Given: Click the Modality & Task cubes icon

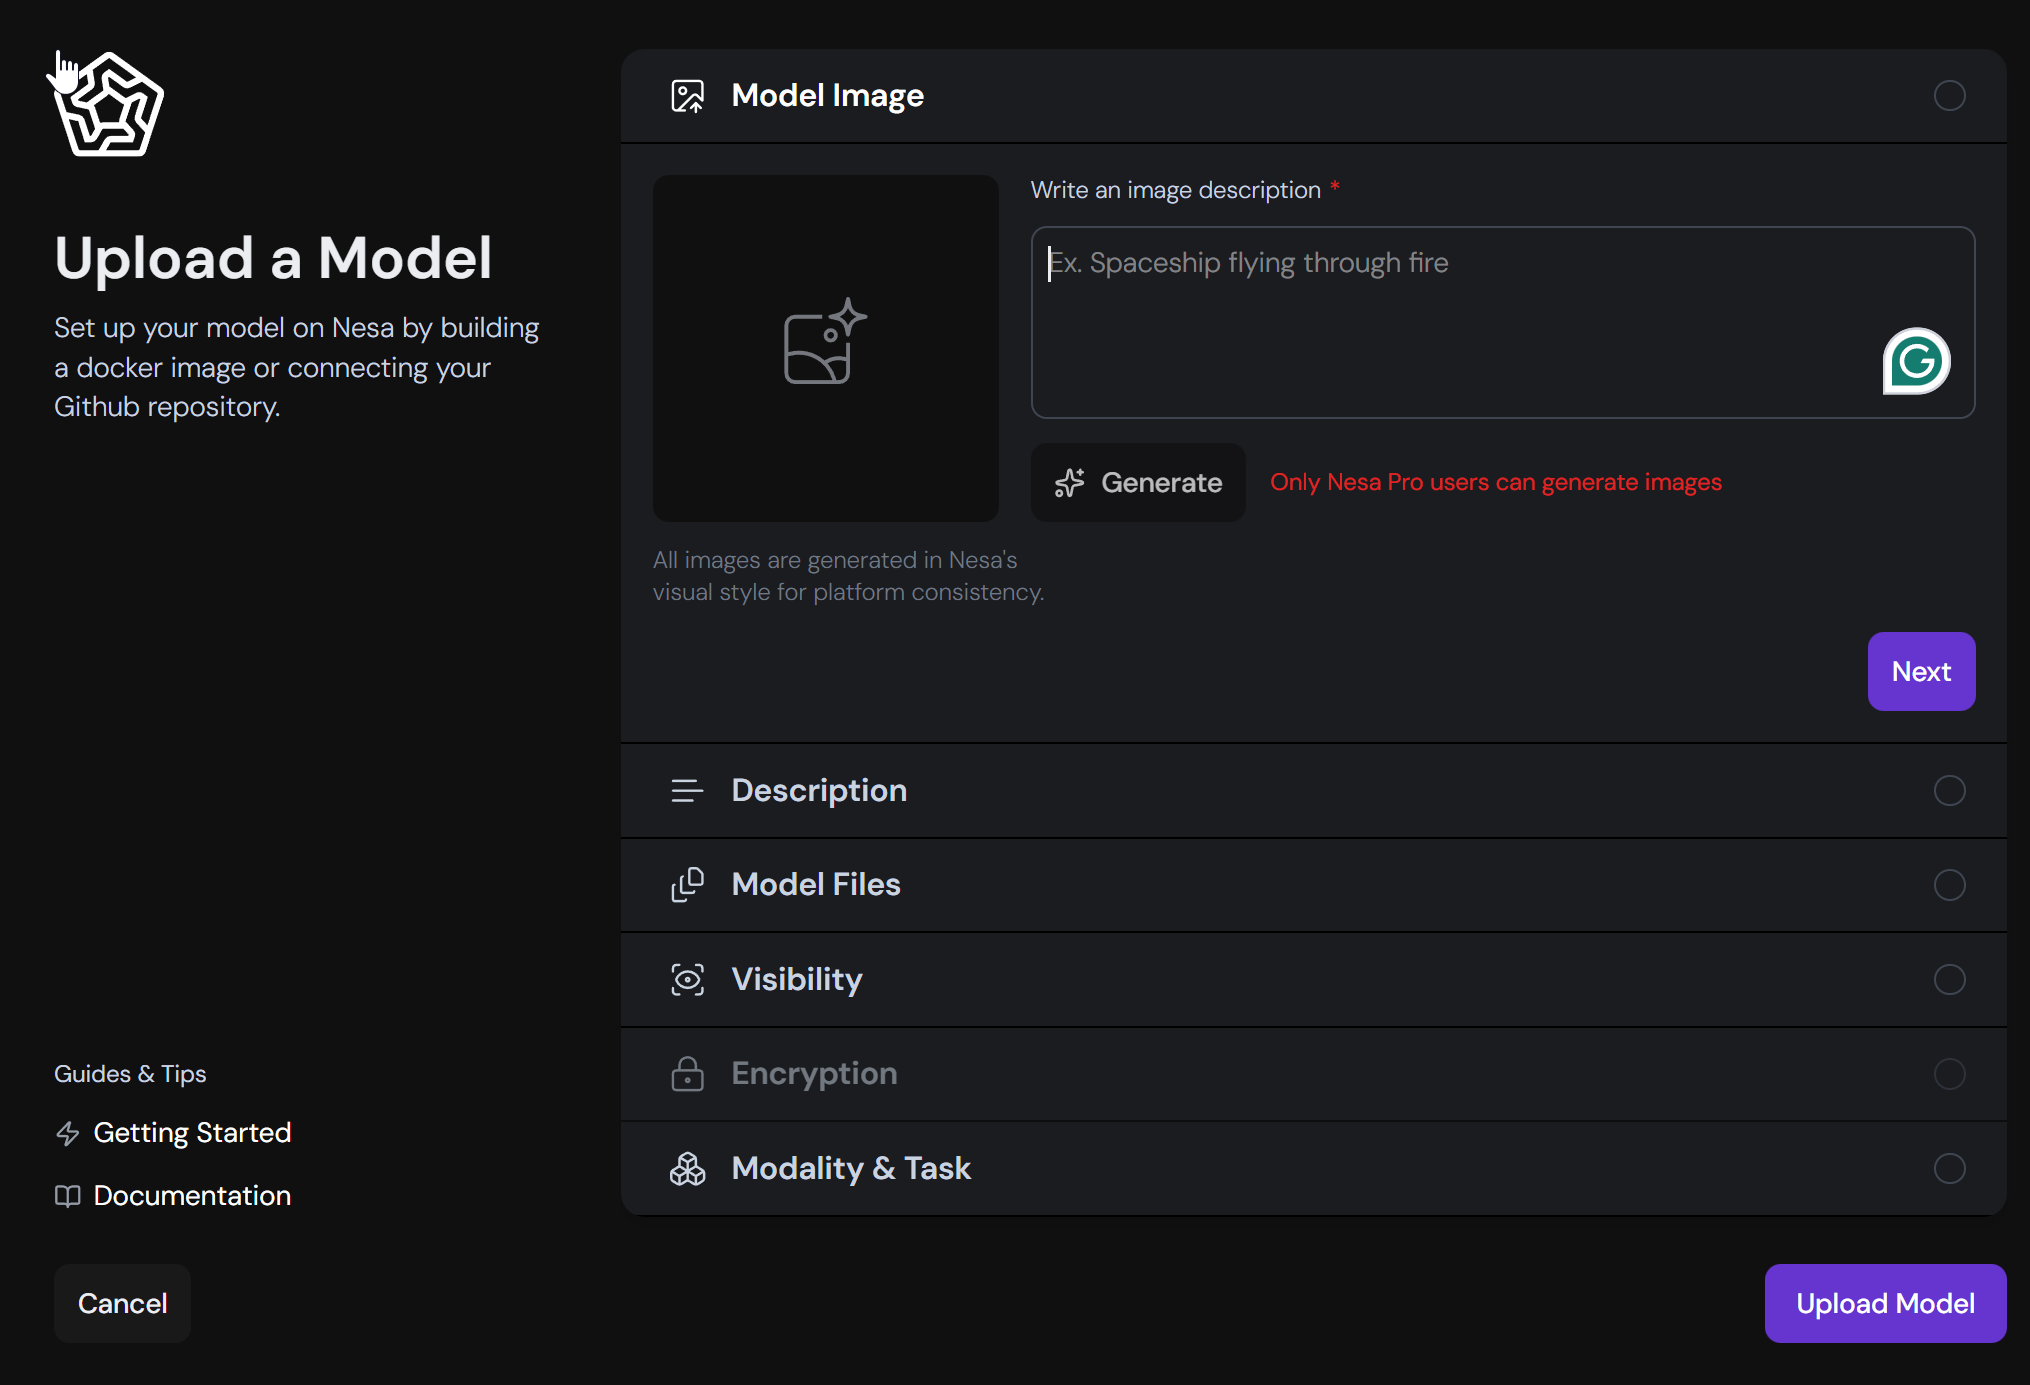Looking at the screenshot, I should (687, 1168).
